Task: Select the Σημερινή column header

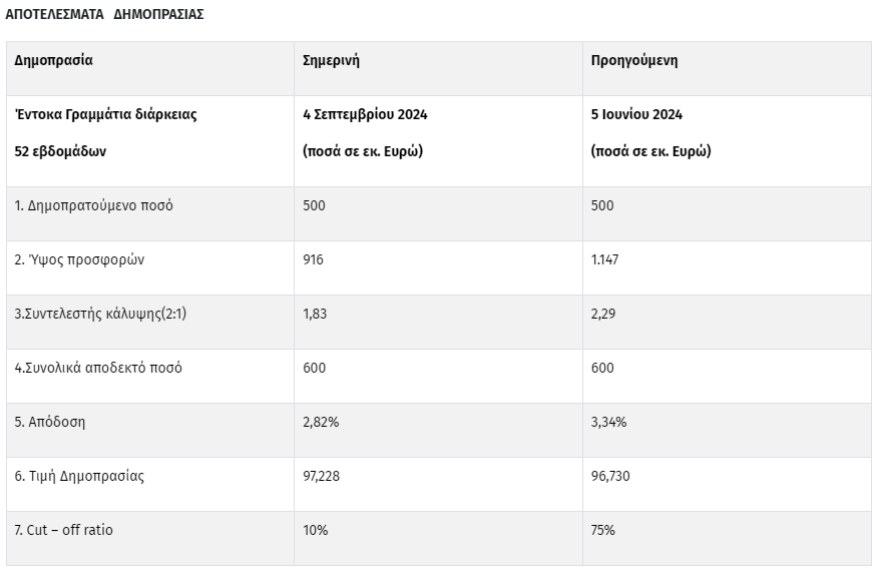Action: click(x=331, y=60)
